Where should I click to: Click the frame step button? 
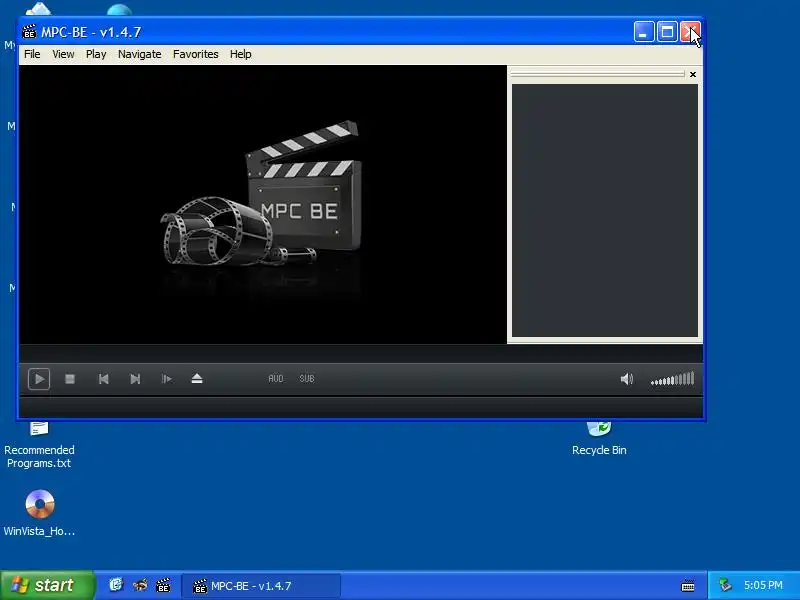click(x=166, y=379)
